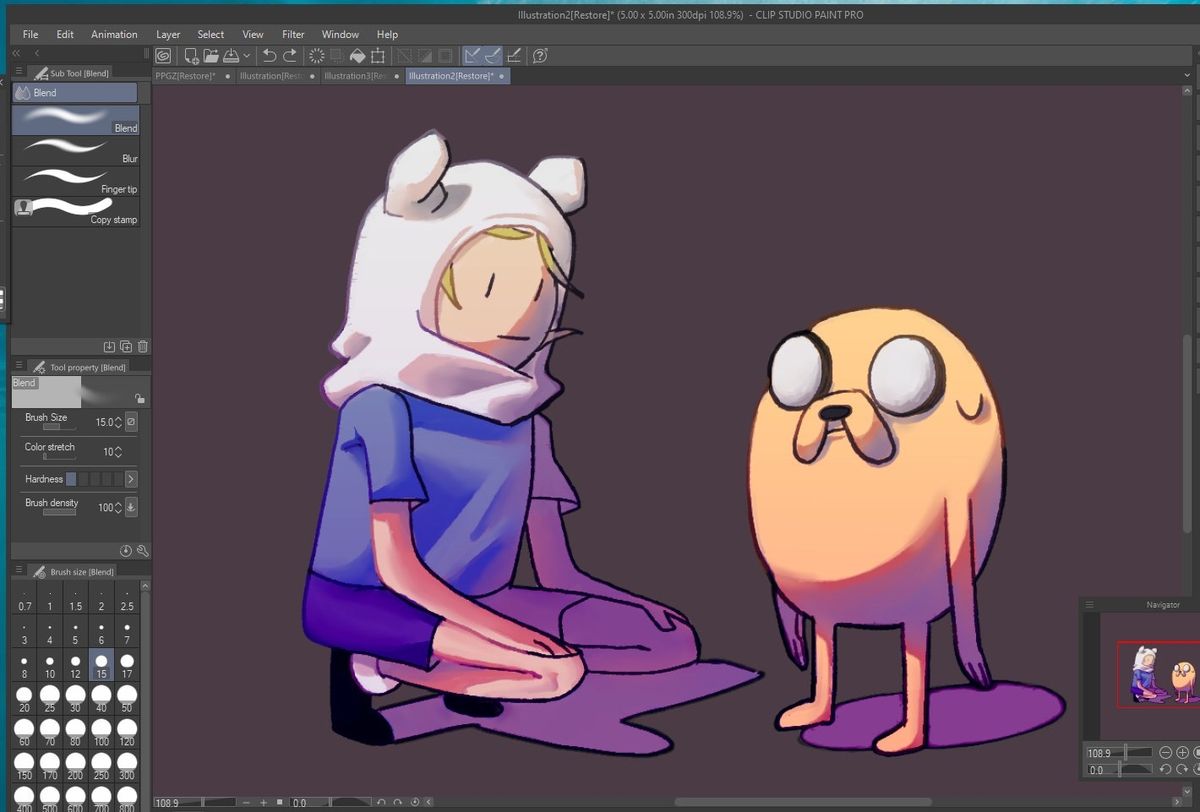Click the Navigator zoom out icon
The height and width of the screenshot is (812, 1200).
1166,753
